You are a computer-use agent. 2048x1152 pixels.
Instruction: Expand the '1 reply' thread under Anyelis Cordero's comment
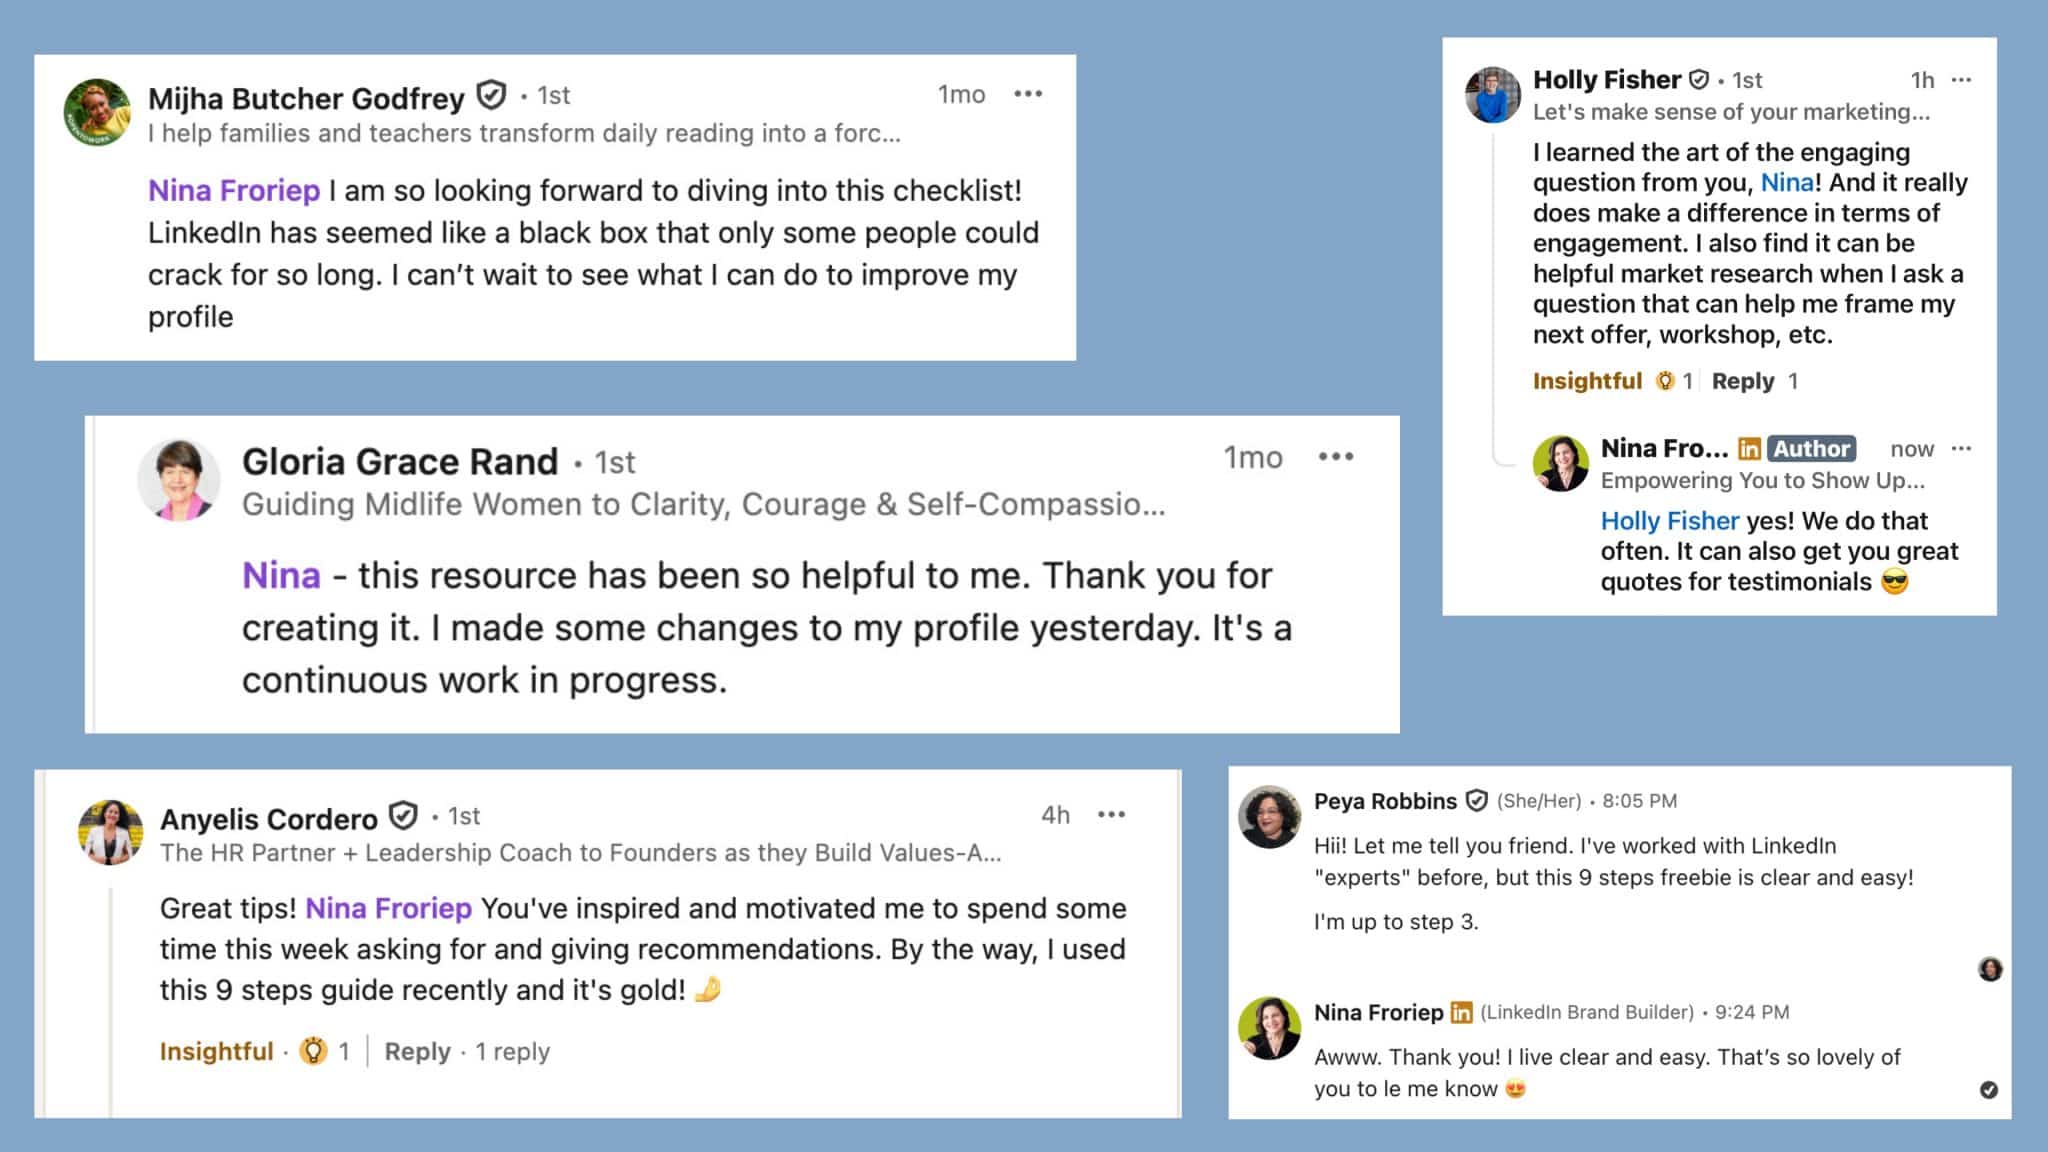pos(512,1051)
